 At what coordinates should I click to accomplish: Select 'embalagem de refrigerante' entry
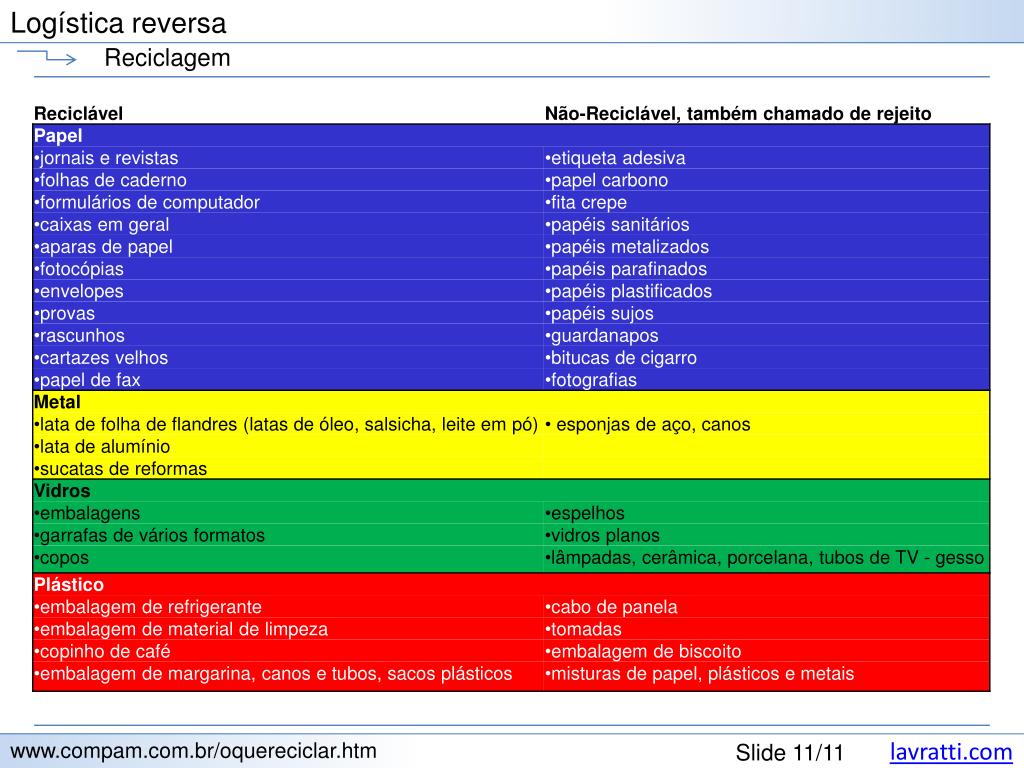click(x=148, y=607)
